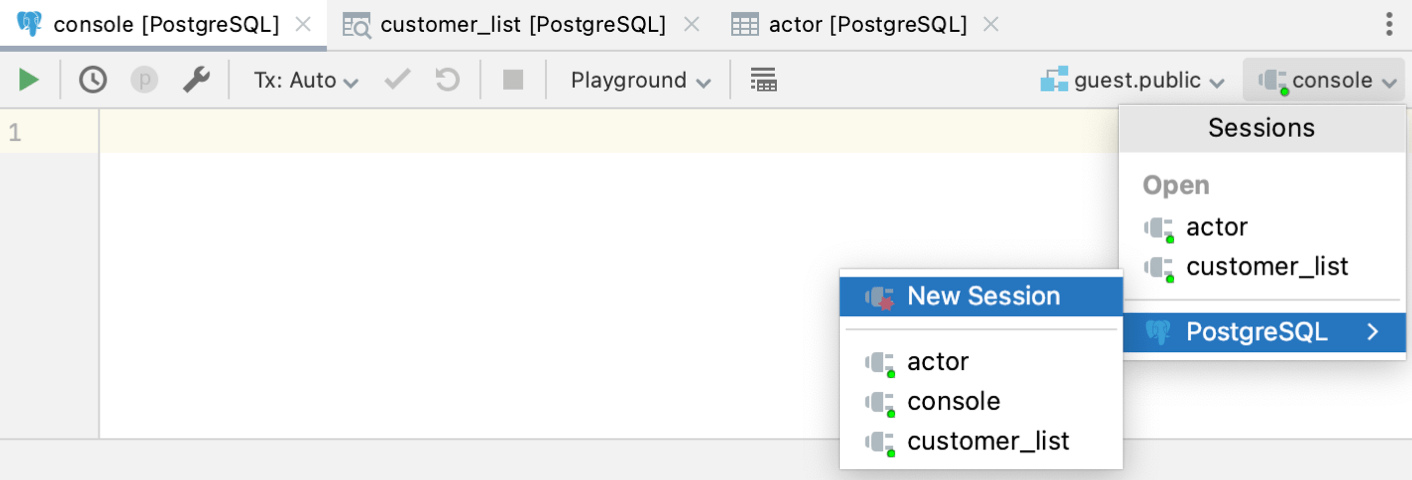Expand the Playground resolve mode dropdown
Image resolution: width=1412 pixels, height=480 pixels.
click(x=640, y=80)
